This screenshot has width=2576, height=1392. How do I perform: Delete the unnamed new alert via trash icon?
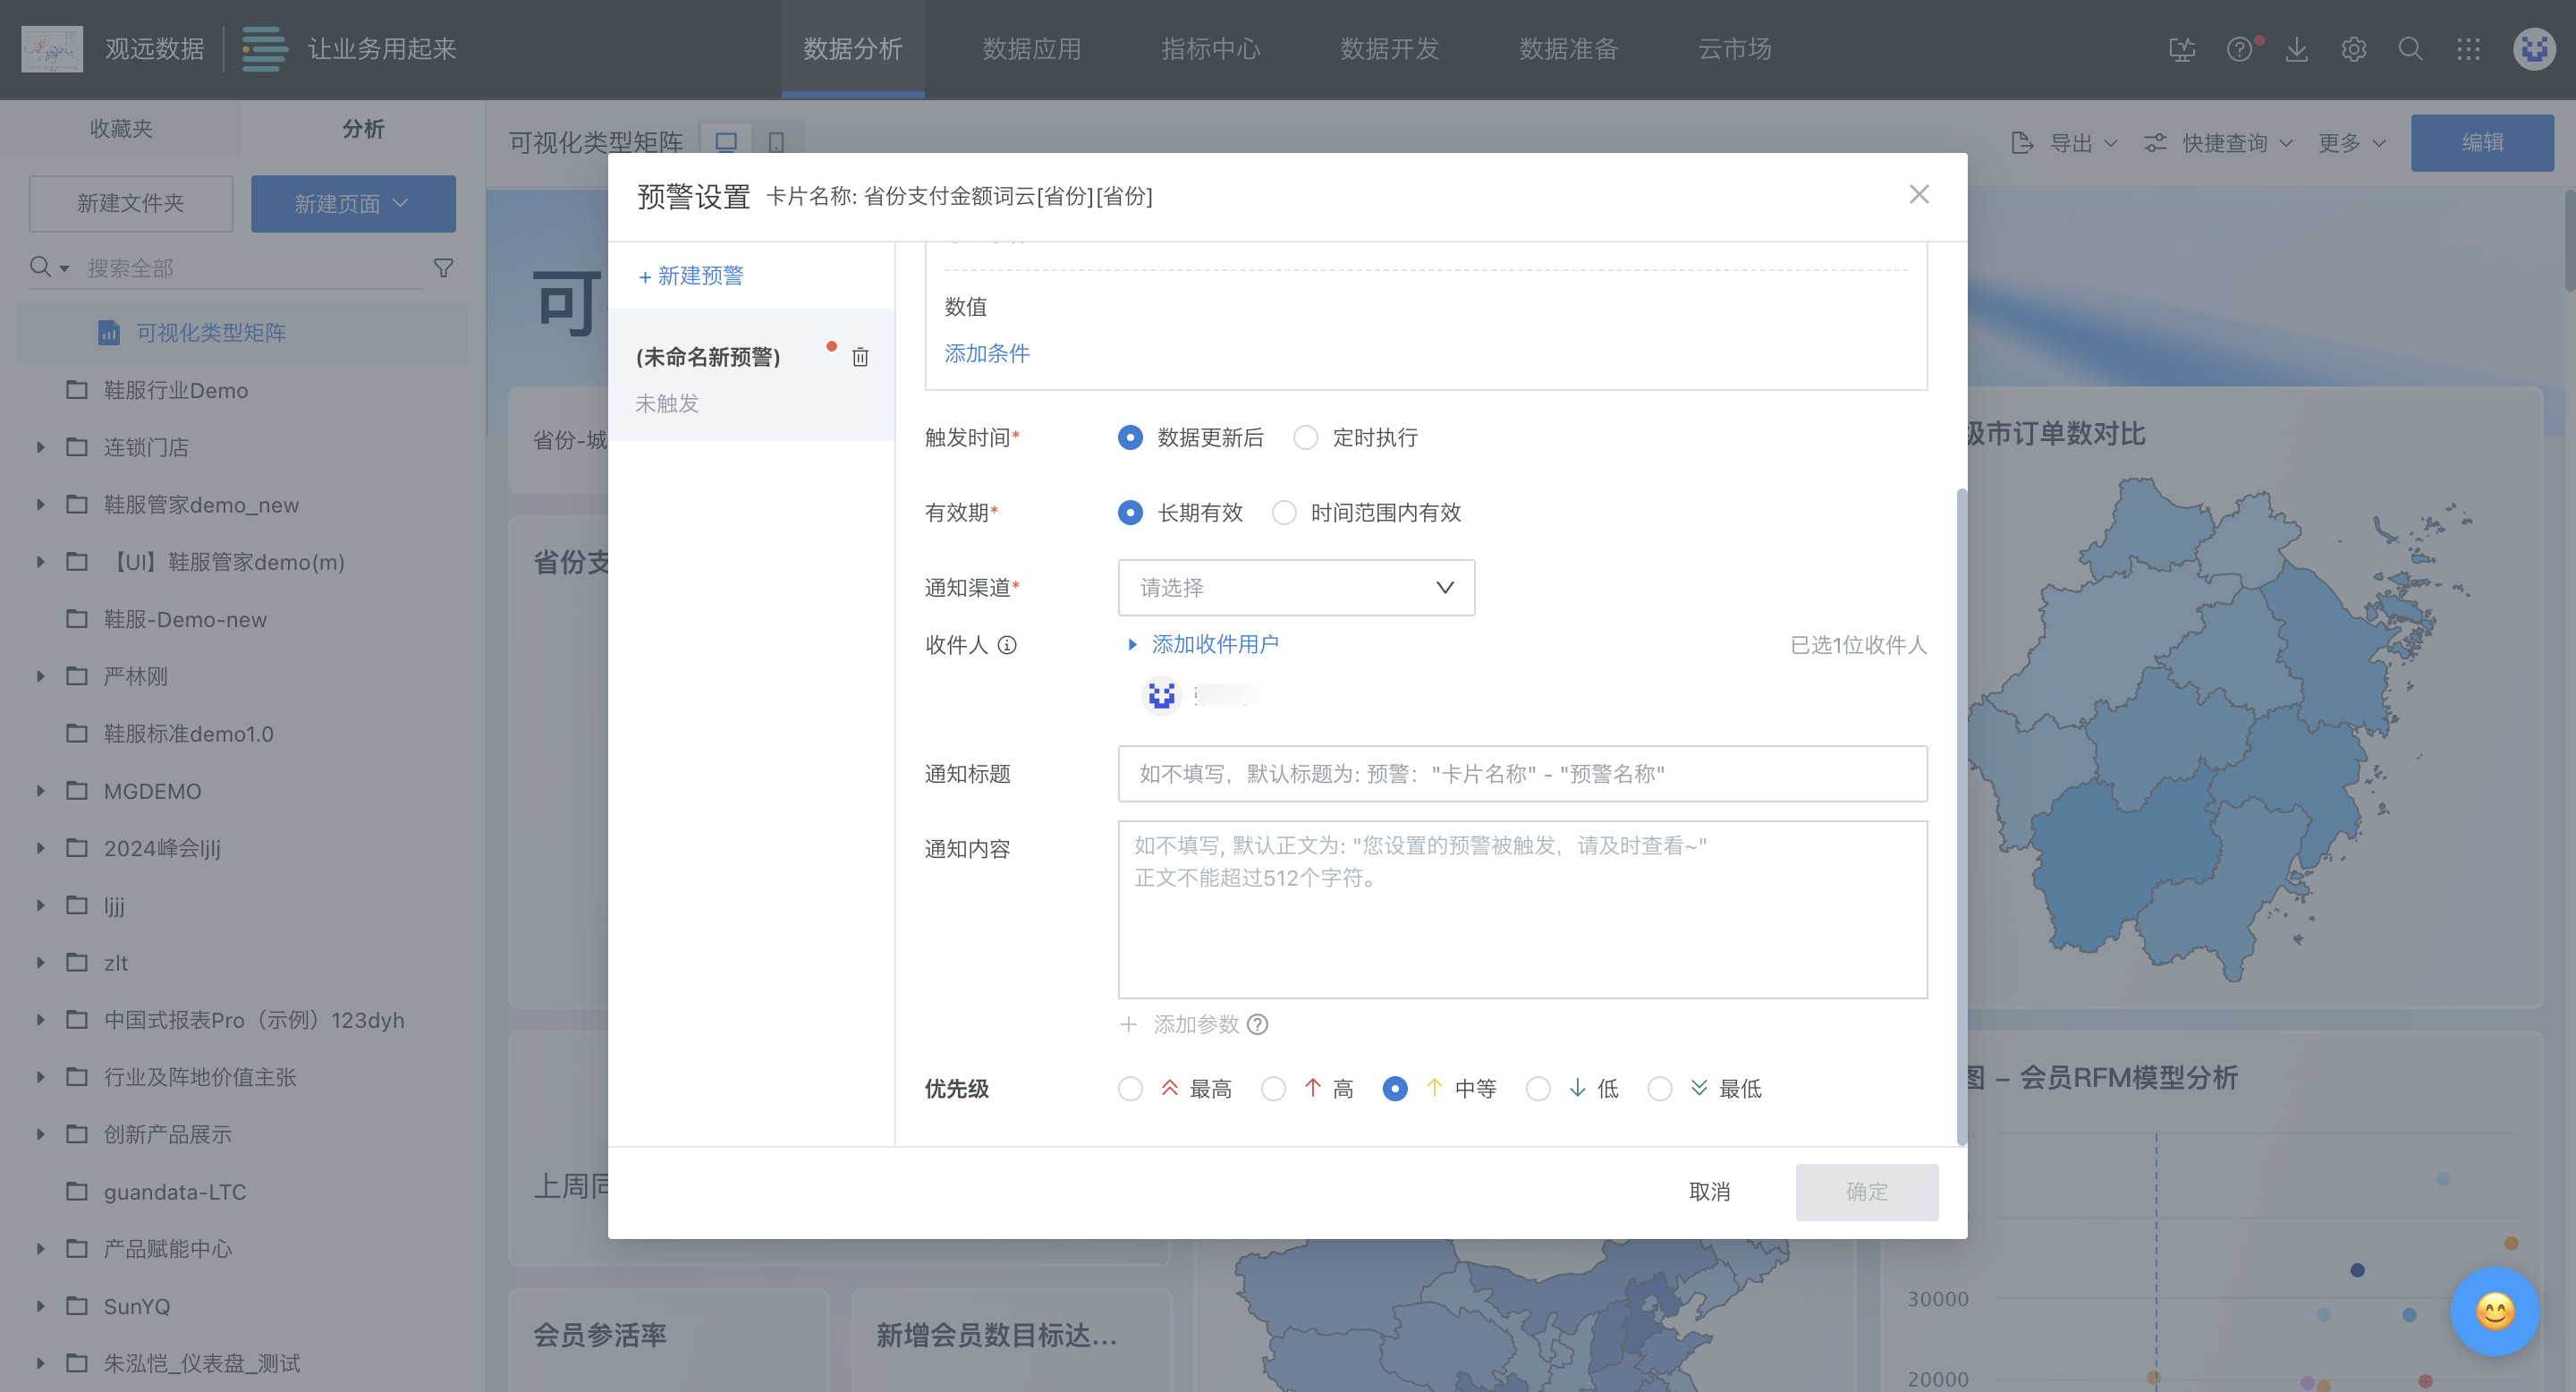(x=860, y=357)
